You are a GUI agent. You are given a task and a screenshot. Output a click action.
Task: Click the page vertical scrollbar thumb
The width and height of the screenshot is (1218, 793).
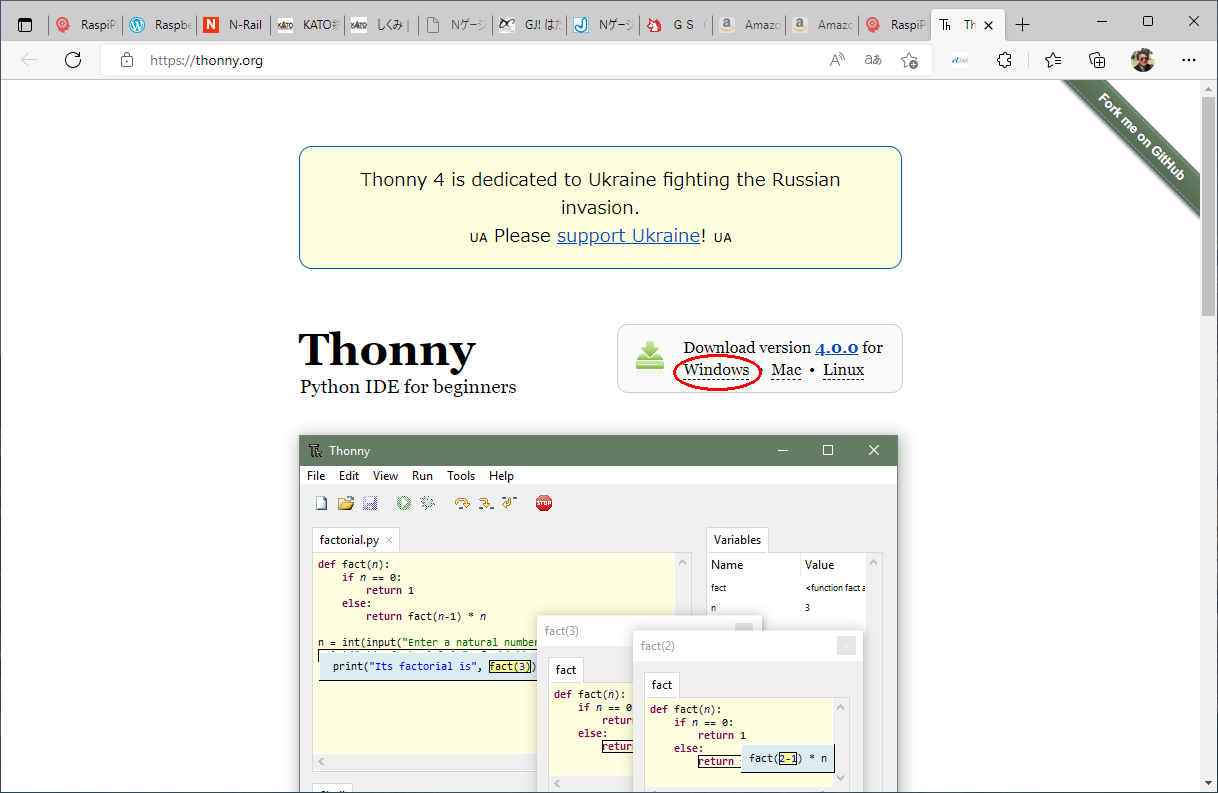tap(1208, 208)
